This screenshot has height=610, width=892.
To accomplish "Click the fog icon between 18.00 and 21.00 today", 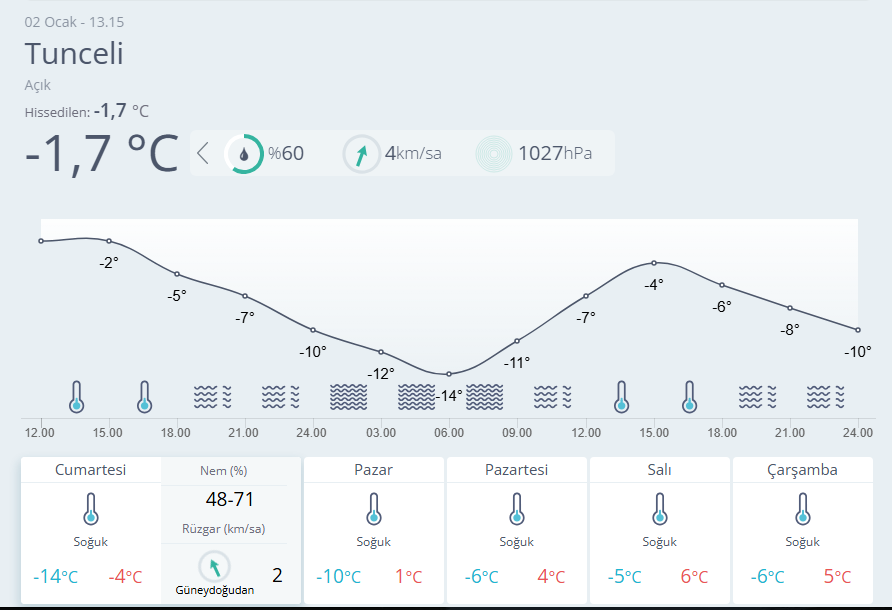I will (x=213, y=397).
